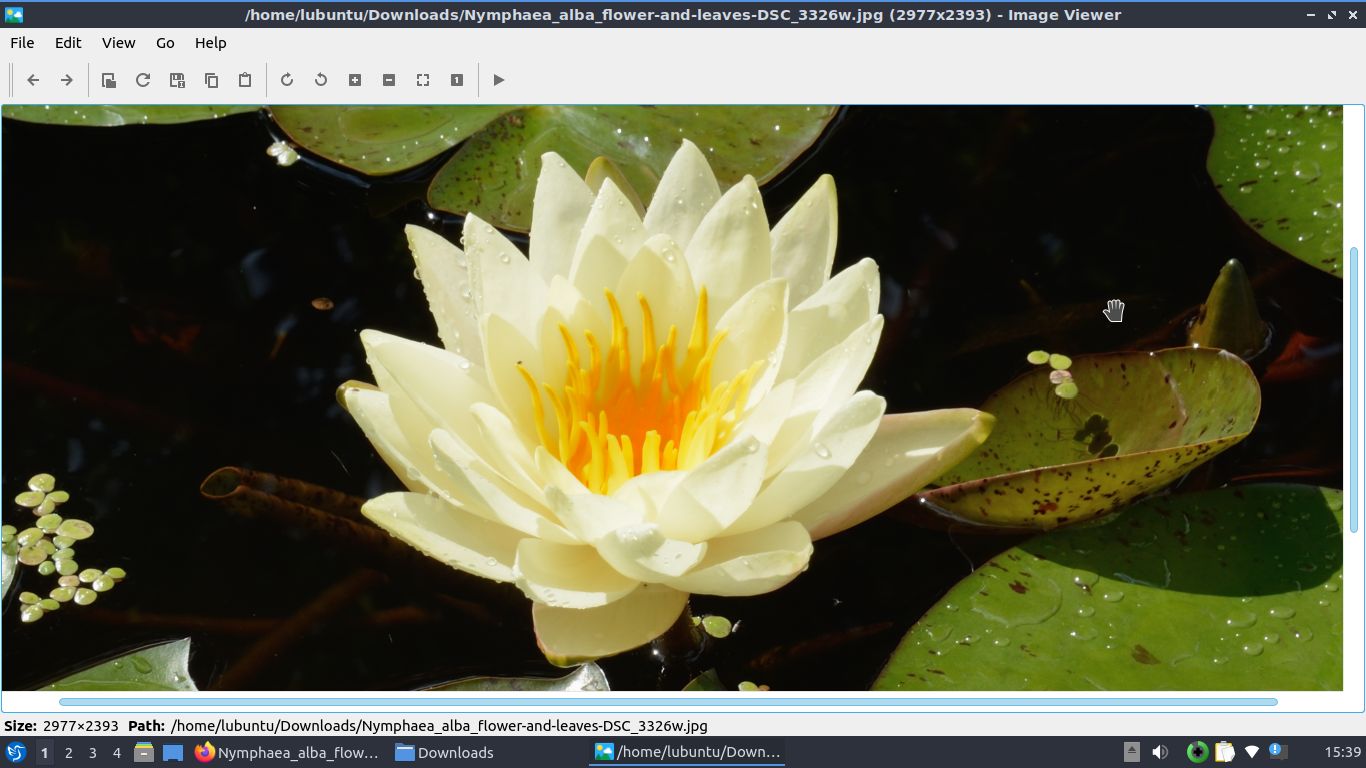This screenshot has height=768, width=1366.
Task: Switch to Downloads folder taskbar window
Action: click(x=445, y=752)
